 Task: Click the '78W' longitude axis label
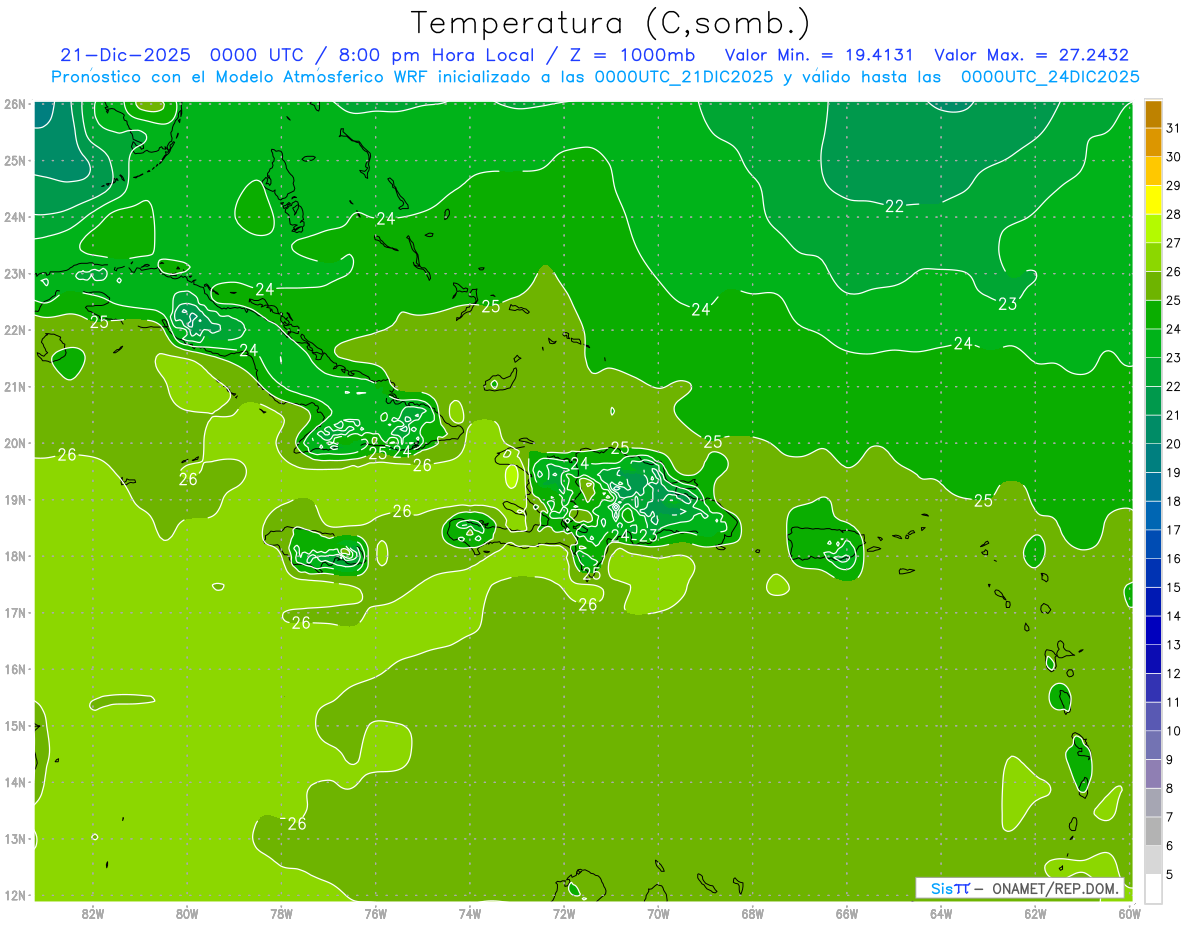(281, 913)
